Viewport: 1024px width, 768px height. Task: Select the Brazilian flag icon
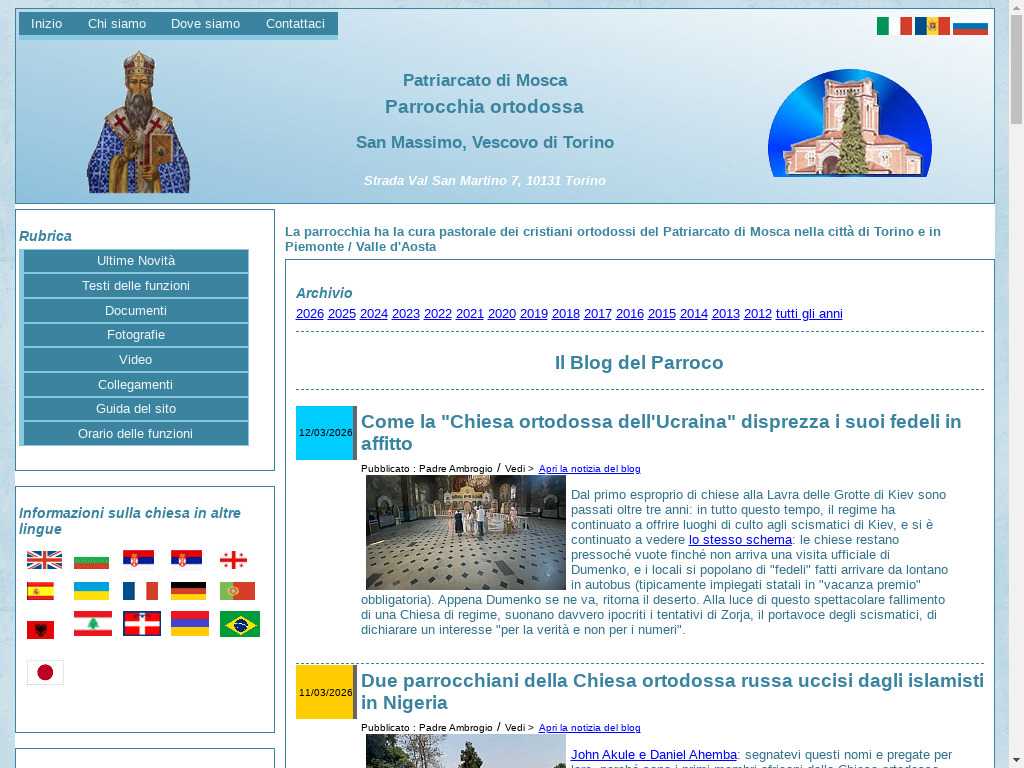coord(240,624)
